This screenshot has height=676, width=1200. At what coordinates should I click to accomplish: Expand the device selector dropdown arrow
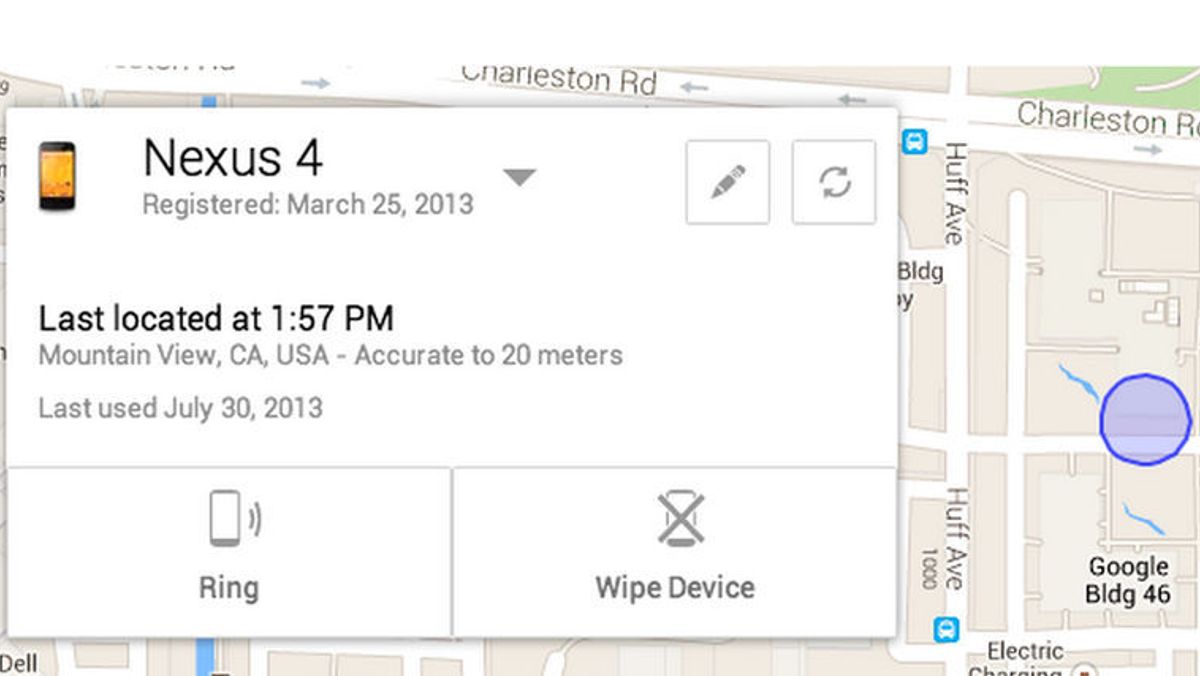tap(519, 178)
